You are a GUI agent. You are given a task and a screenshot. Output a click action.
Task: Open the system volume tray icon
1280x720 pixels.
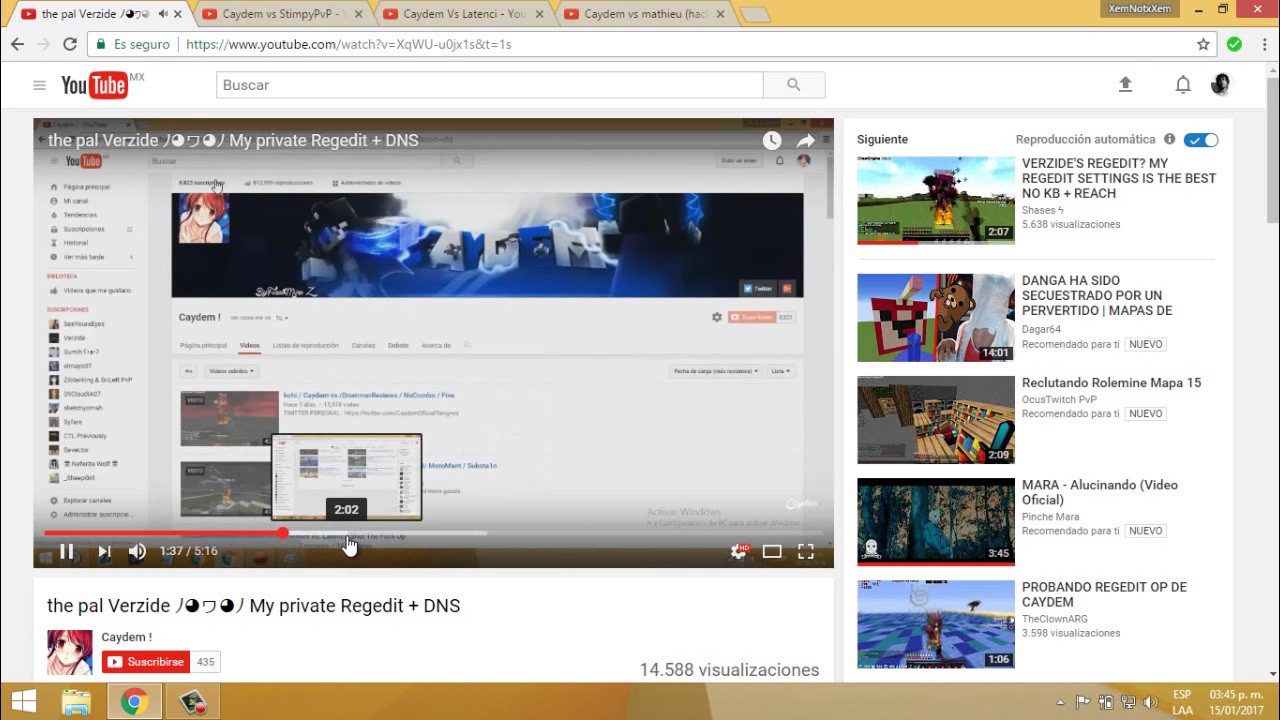coord(1150,702)
